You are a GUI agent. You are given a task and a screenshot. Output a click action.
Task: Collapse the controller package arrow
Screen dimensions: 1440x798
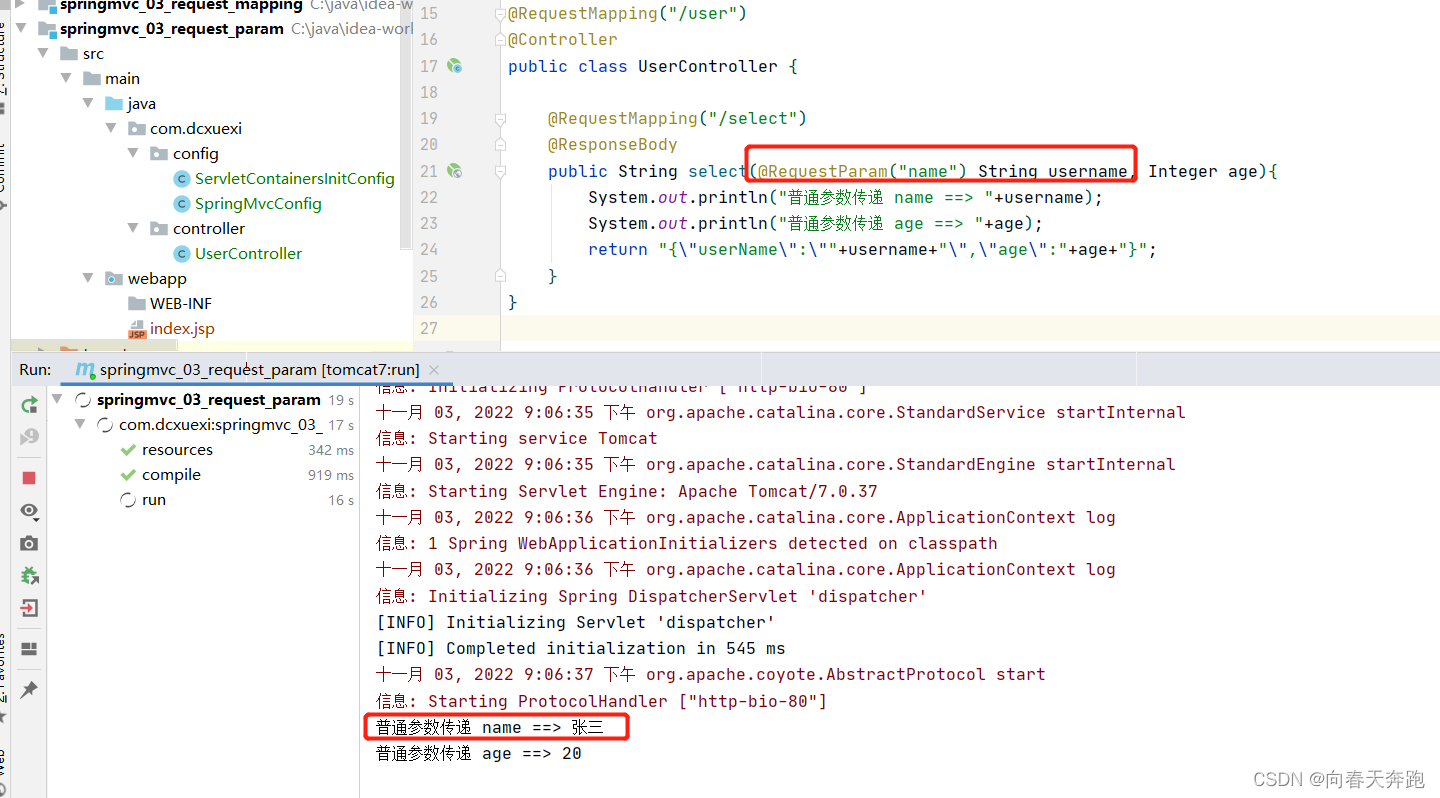133,229
